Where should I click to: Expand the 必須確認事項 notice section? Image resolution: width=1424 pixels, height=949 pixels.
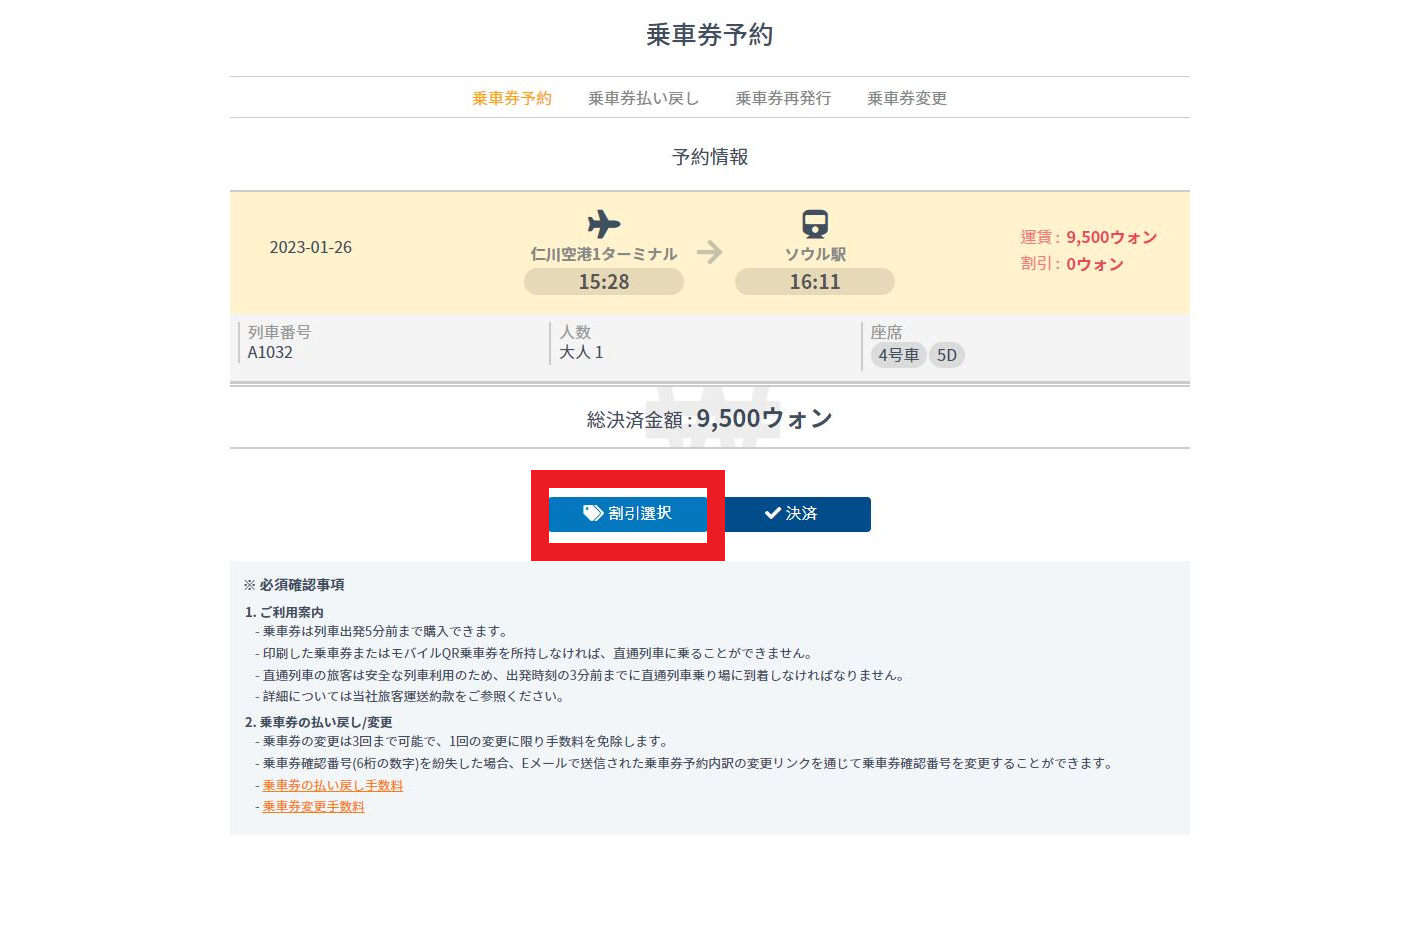292,585
